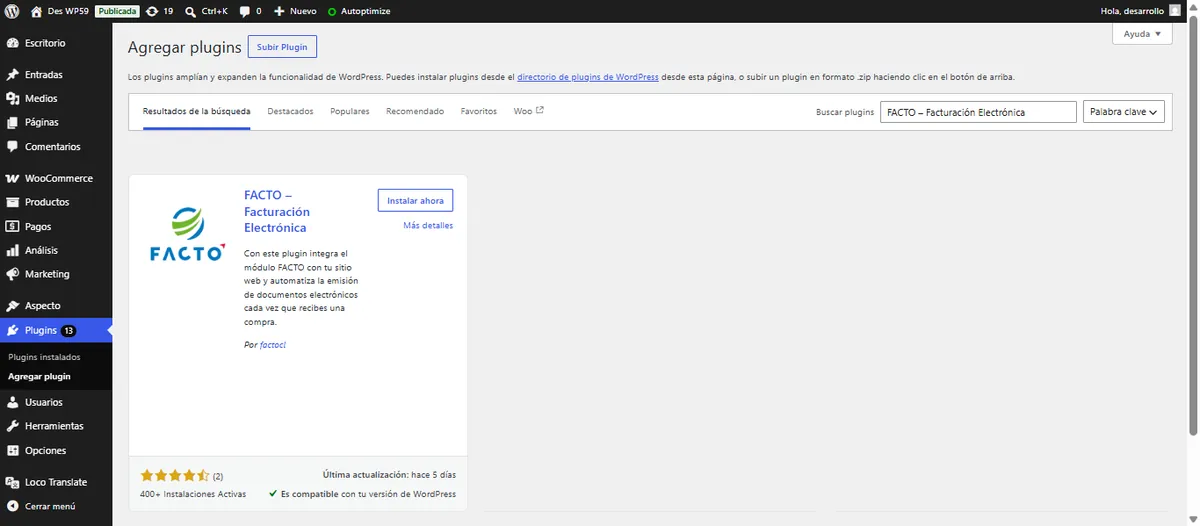Open the Woo external tab
This screenshot has height=526, width=1200.
(528, 112)
